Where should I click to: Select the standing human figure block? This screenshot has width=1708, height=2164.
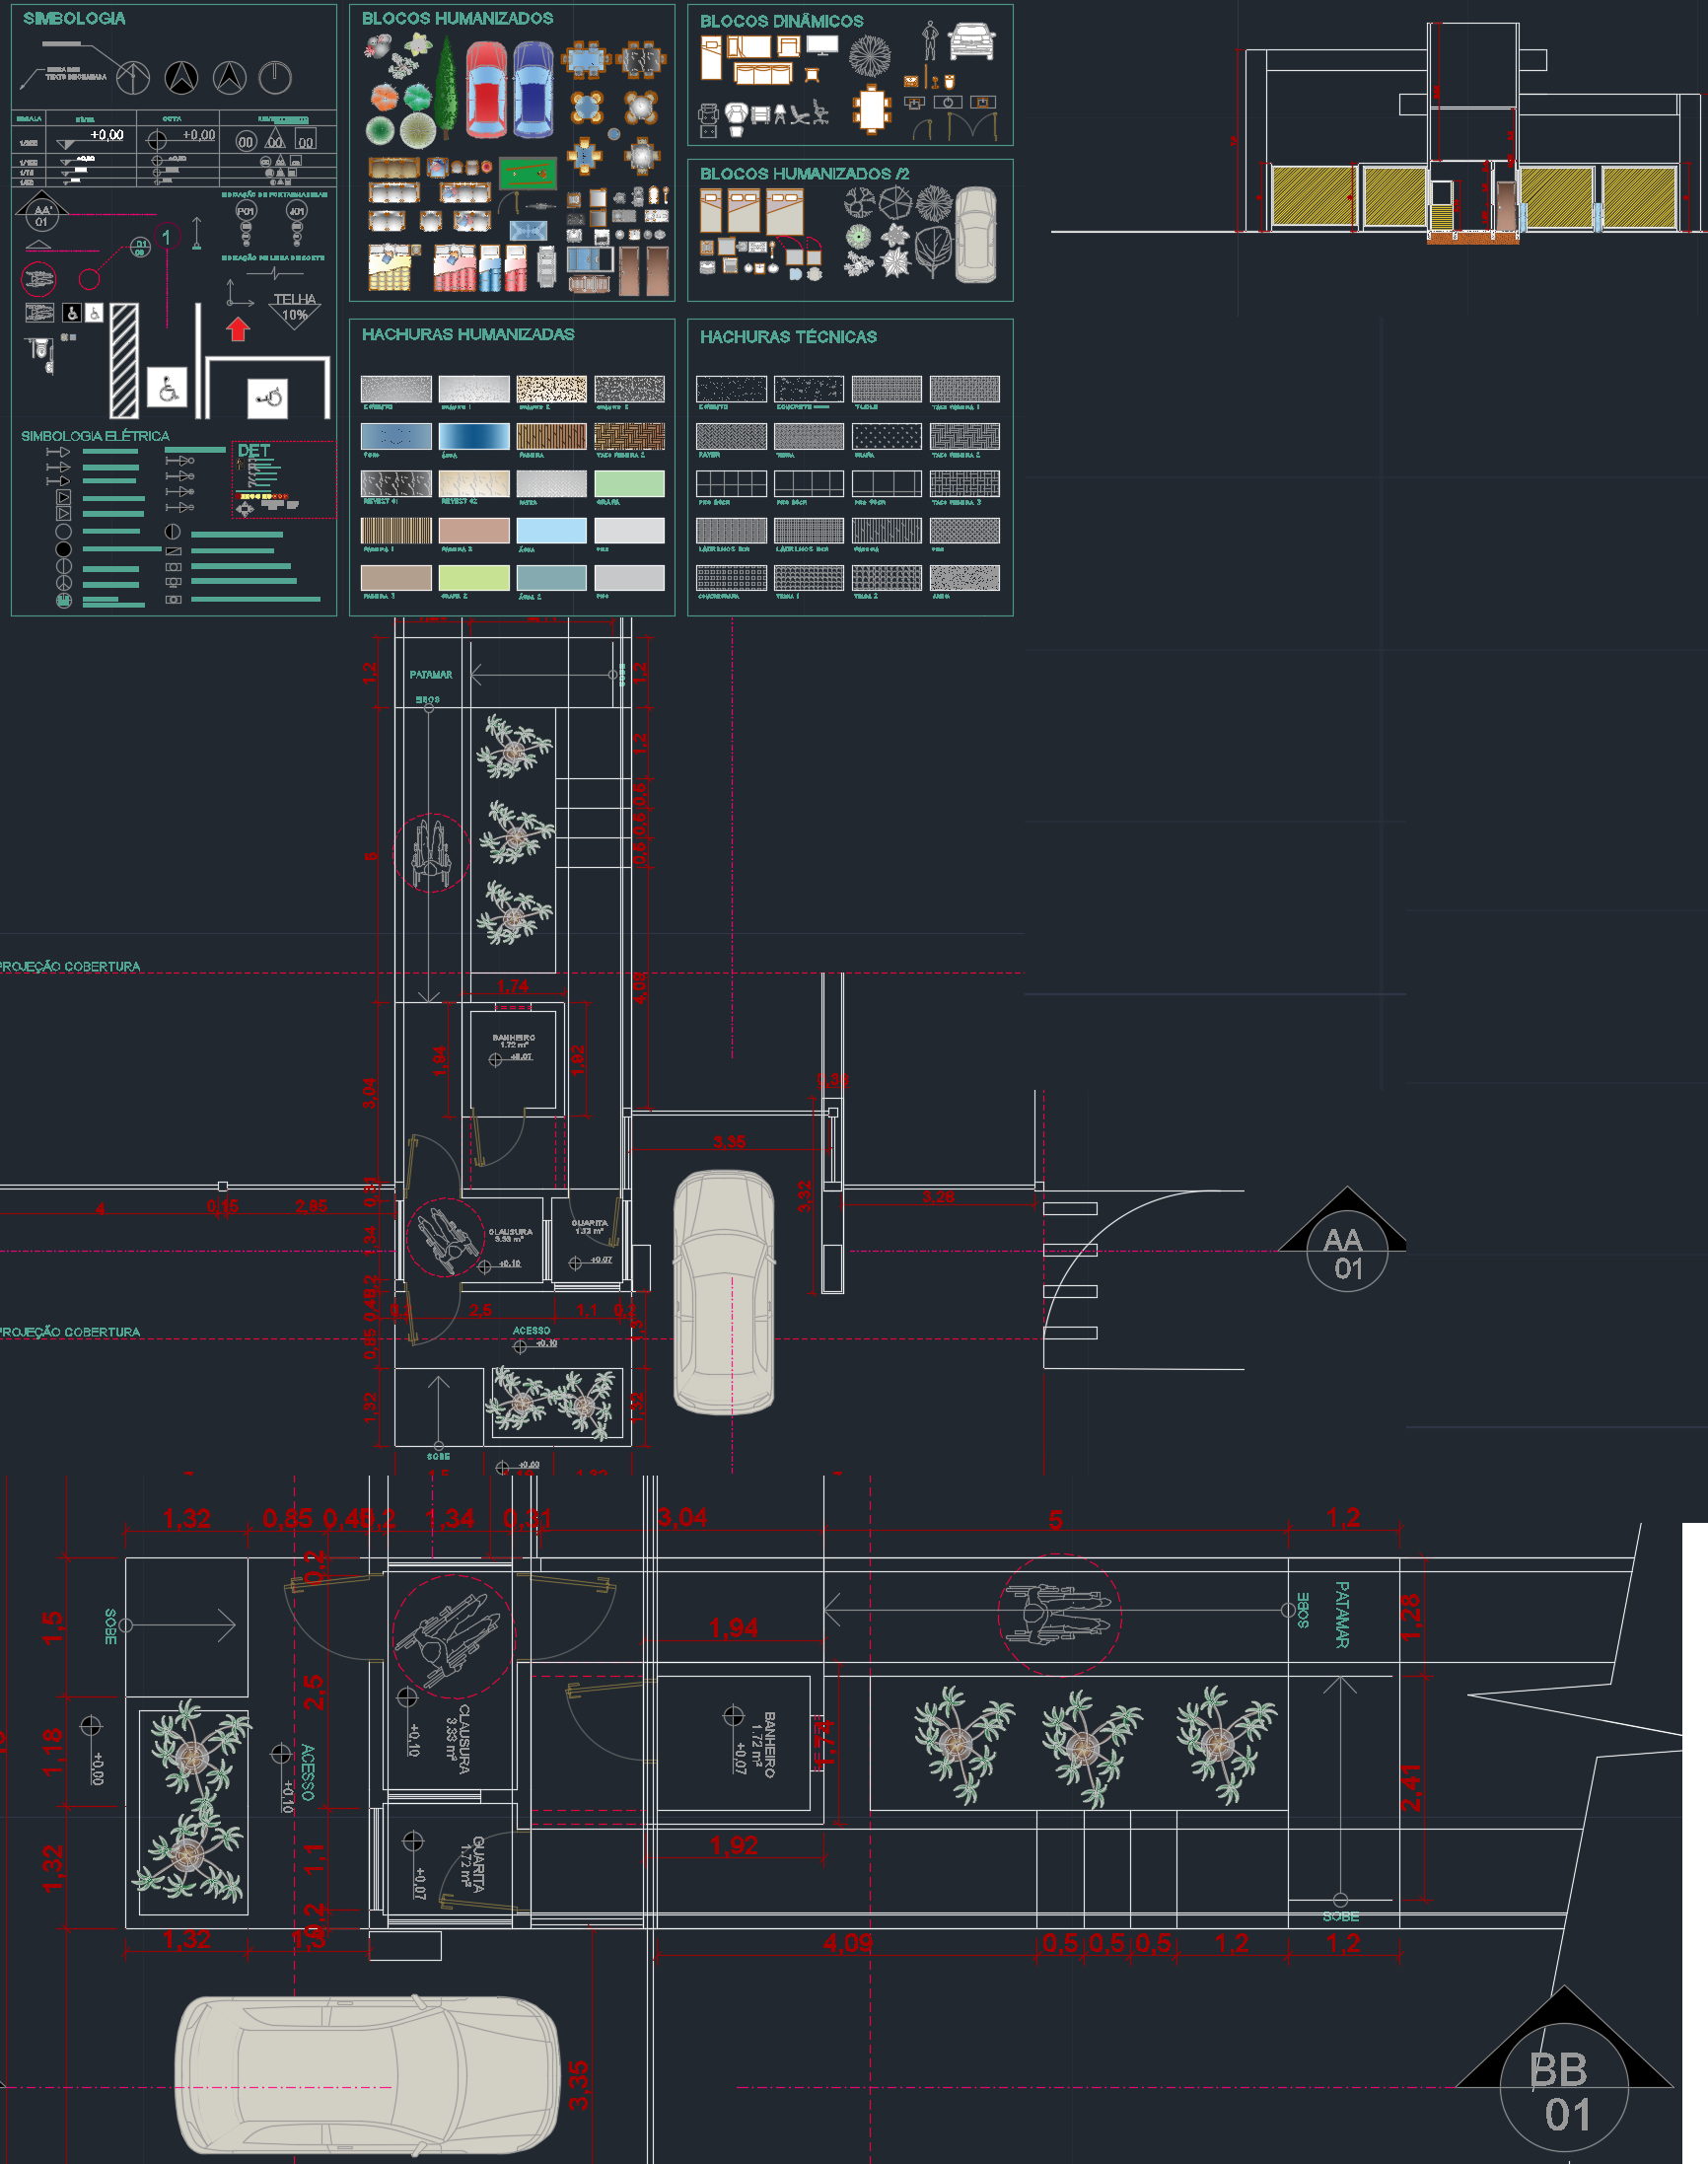[x=930, y=41]
